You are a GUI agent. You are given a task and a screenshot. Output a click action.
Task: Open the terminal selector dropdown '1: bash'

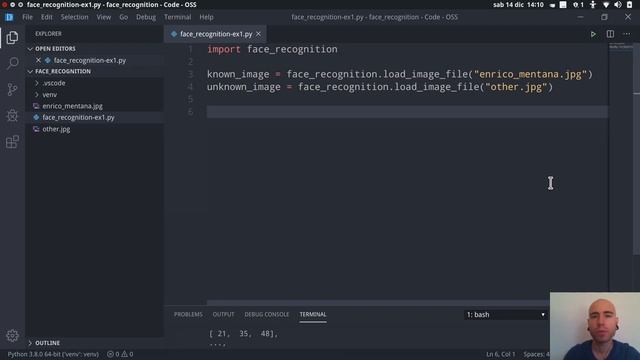[x=505, y=315]
